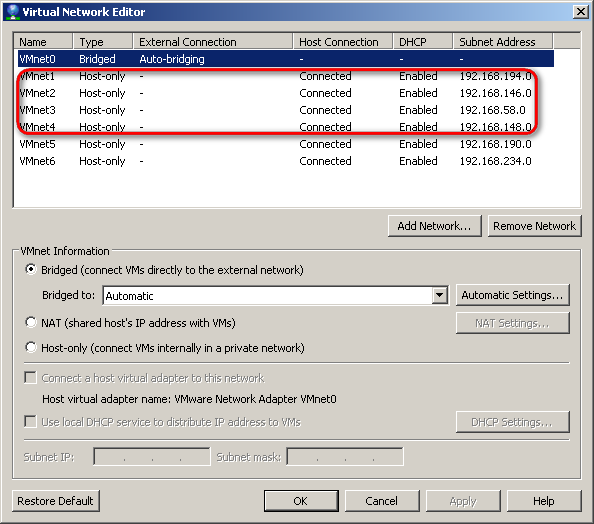
Task: Select the Bridged radio button
Action: (31, 270)
